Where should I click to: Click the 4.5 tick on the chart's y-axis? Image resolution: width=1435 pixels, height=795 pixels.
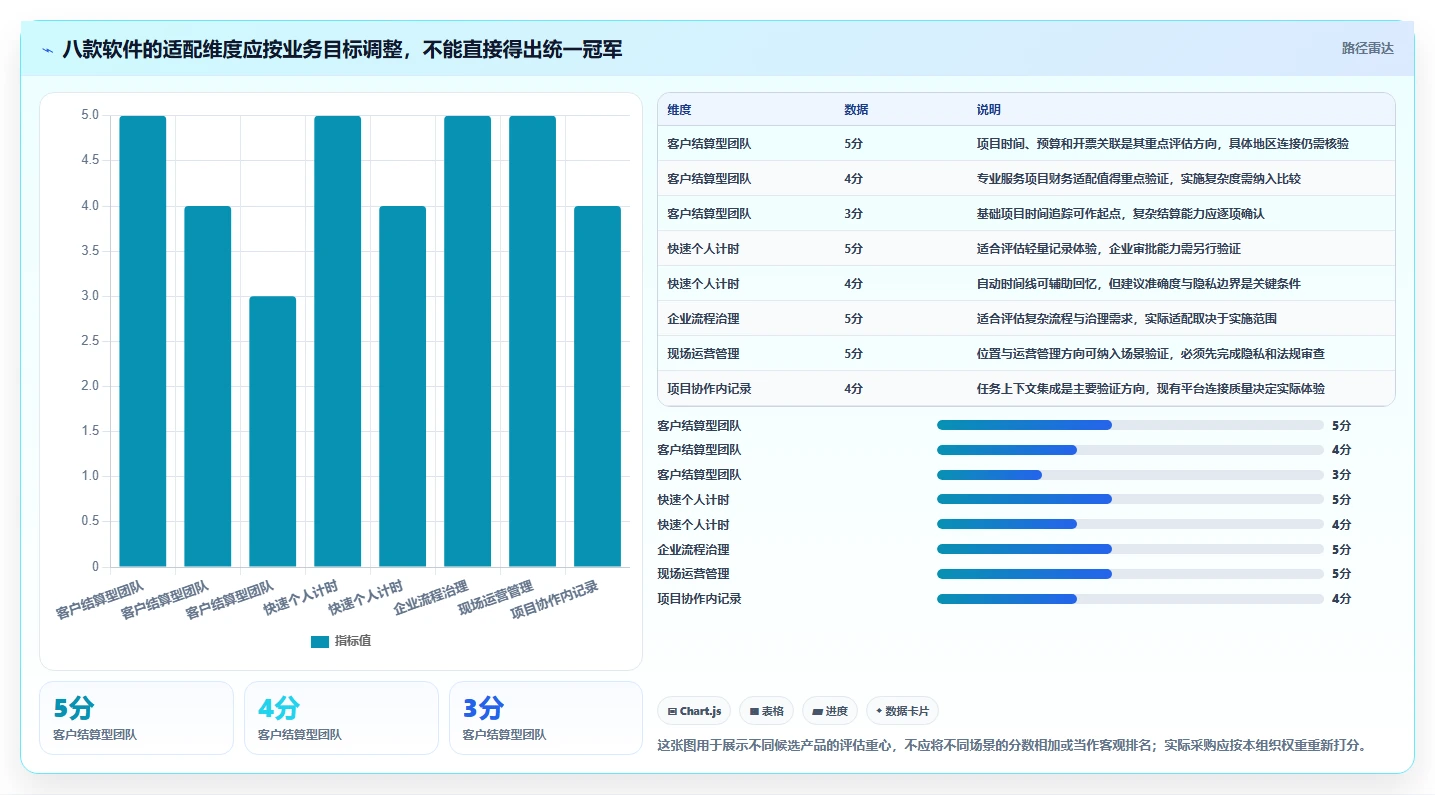point(89,161)
